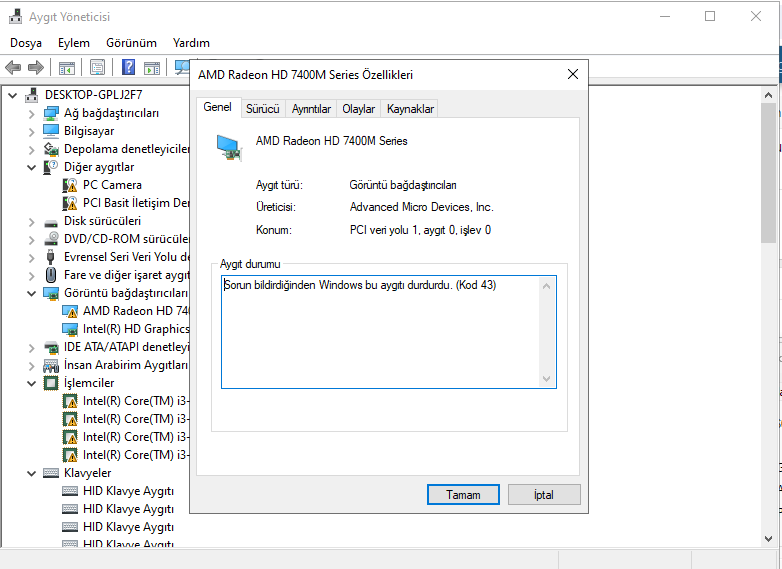Click the PCI veri yolu 1 location text
This screenshot has width=782, height=569.
coord(420,230)
